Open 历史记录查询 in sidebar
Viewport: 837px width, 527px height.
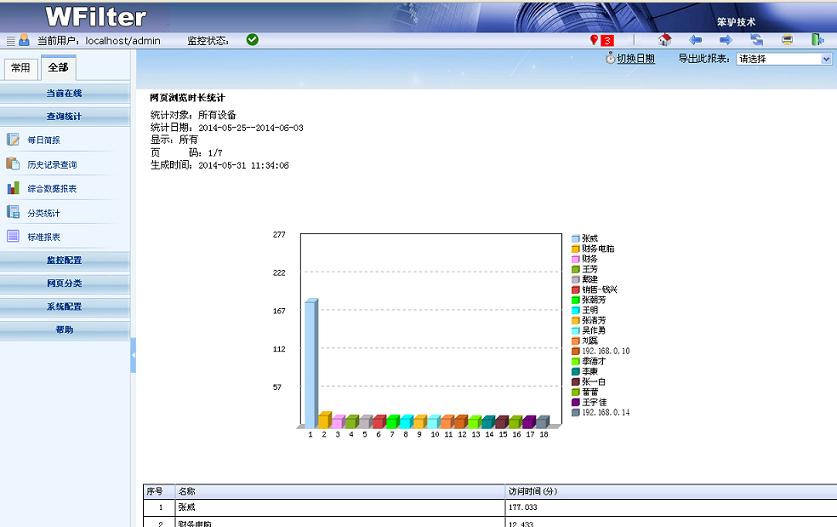pyautogui.click(x=52, y=164)
